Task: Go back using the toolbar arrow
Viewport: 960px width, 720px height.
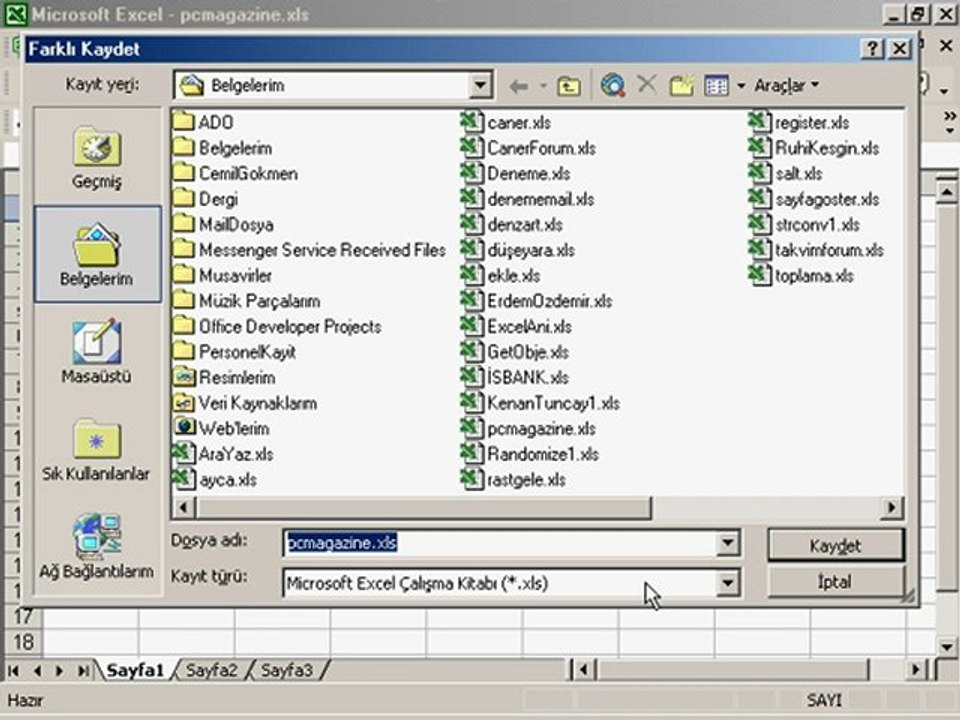Action: [519, 86]
